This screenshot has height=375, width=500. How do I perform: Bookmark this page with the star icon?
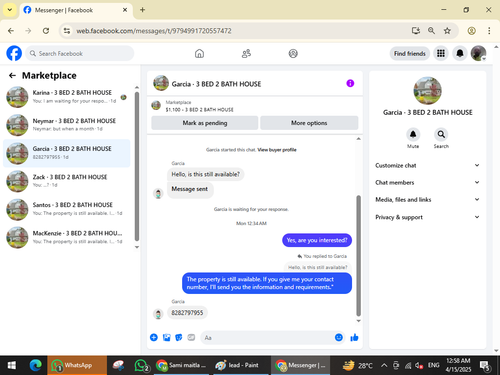[447, 31]
